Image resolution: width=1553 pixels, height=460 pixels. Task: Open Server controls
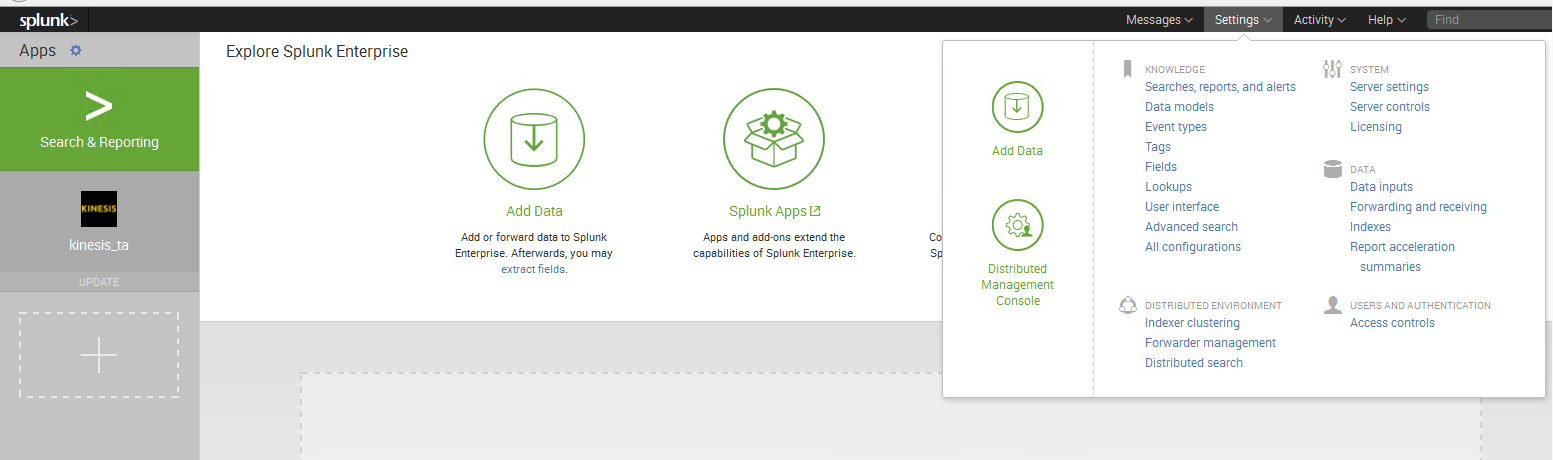point(1390,107)
